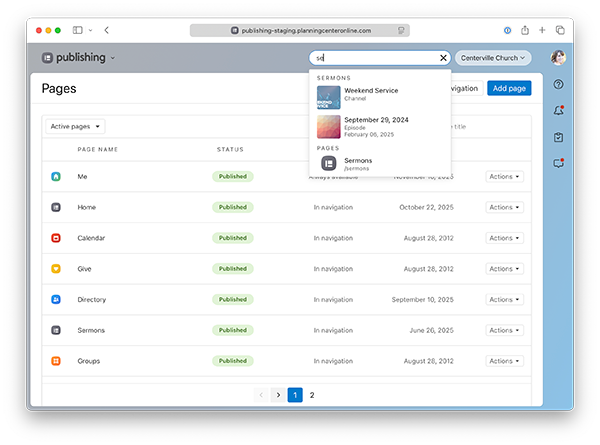Click the search input field
Viewport: 600px width, 445px height.
click(372, 58)
